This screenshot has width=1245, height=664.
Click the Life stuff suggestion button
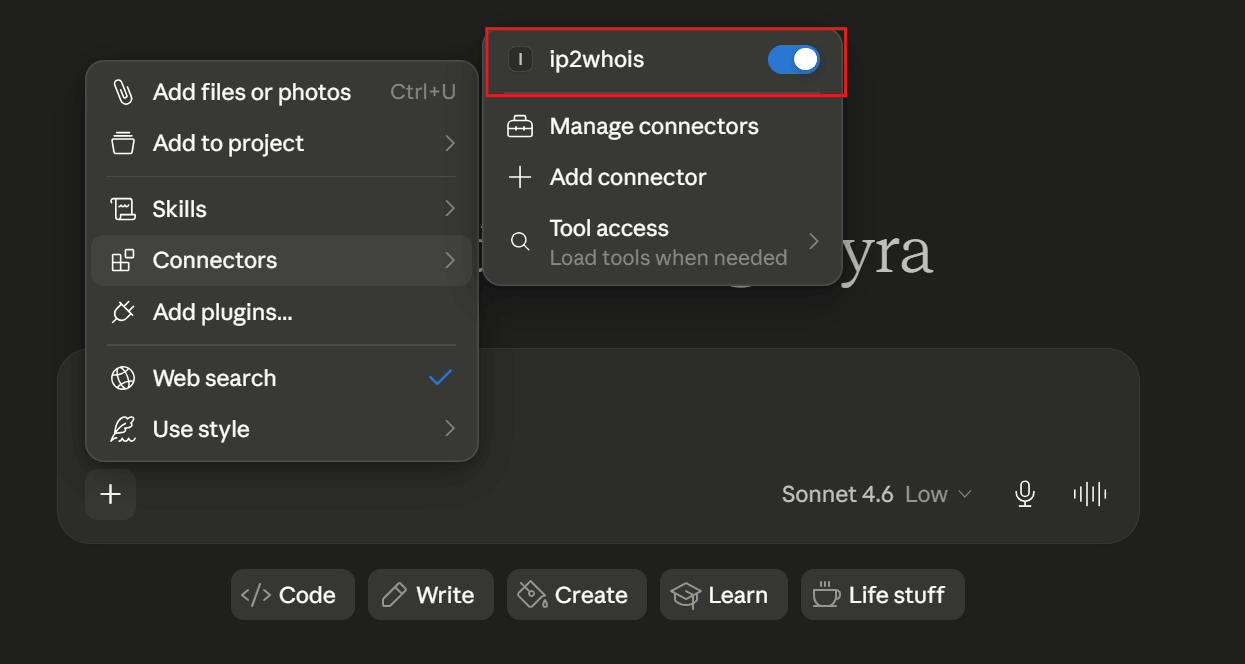click(883, 595)
